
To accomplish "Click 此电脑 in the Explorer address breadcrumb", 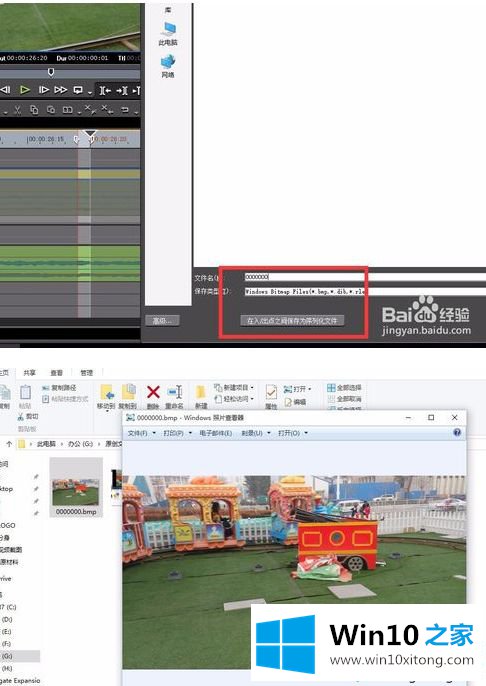I will (46, 444).
